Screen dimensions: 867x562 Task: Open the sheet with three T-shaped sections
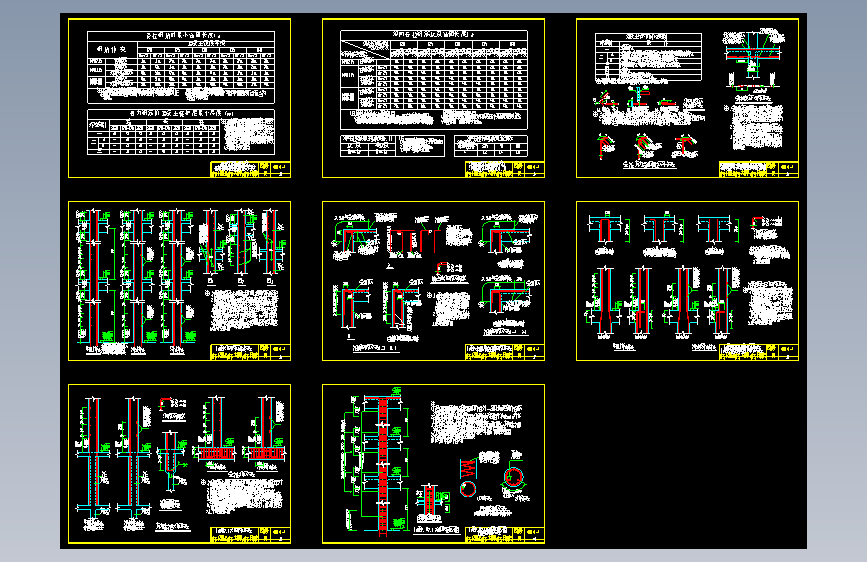(687, 281)
